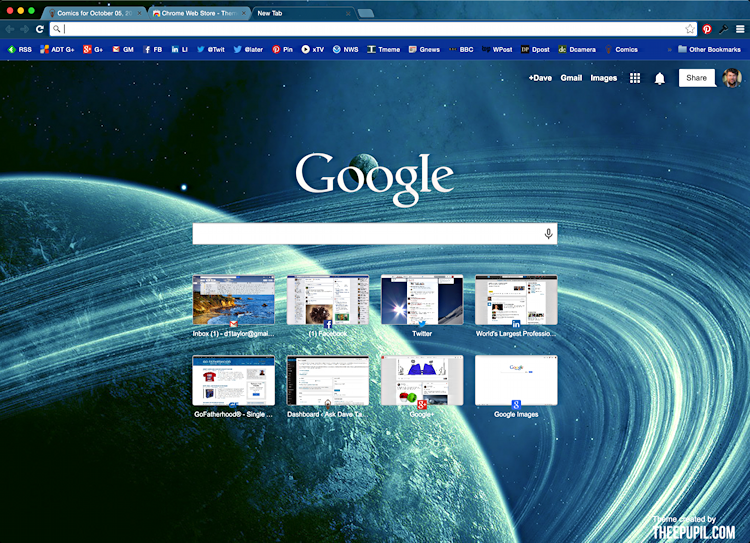Go forward with the forward arrow
Image resolution: width=750 pixels, height=543 pixels.
coord(25,29)
